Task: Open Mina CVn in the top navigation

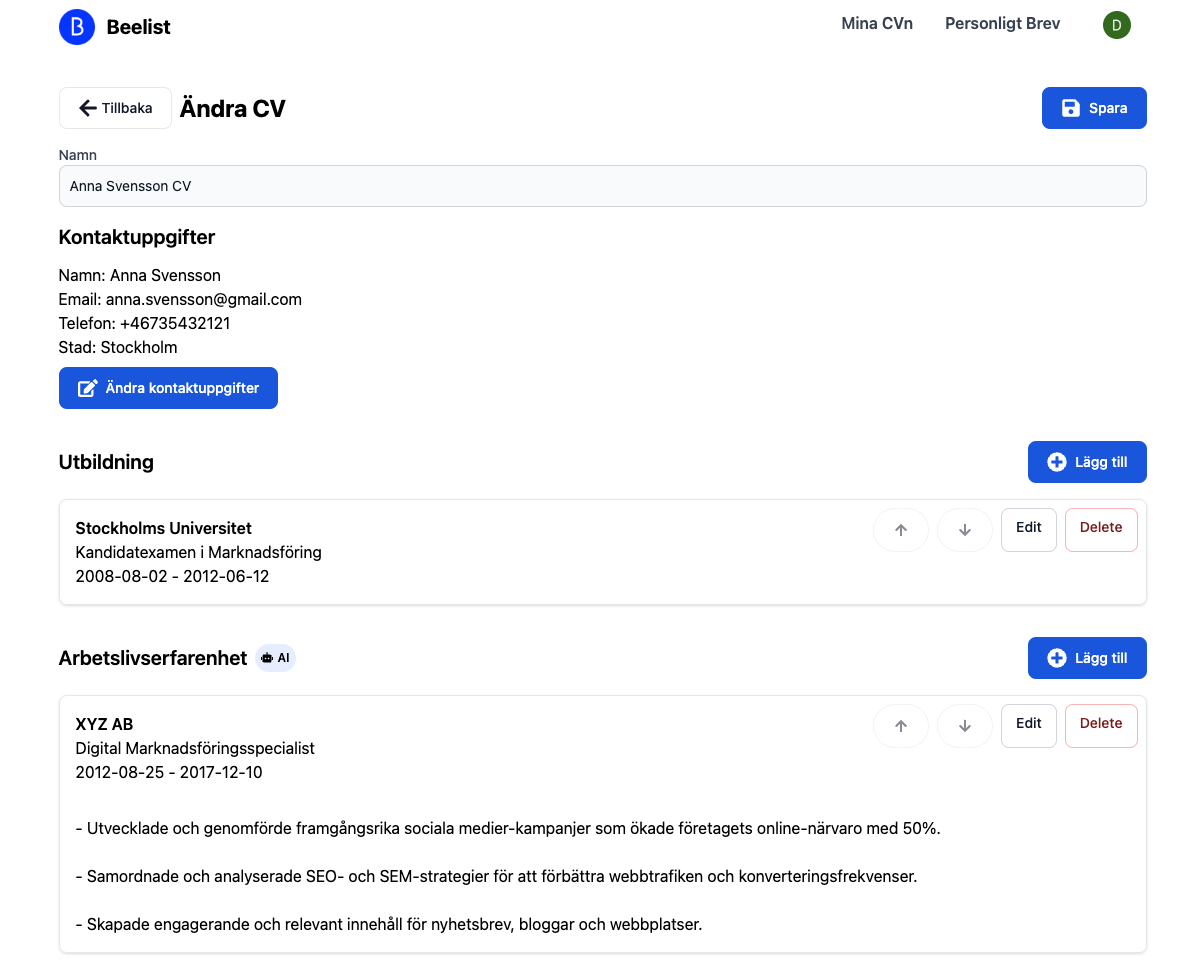Action: 877,23
